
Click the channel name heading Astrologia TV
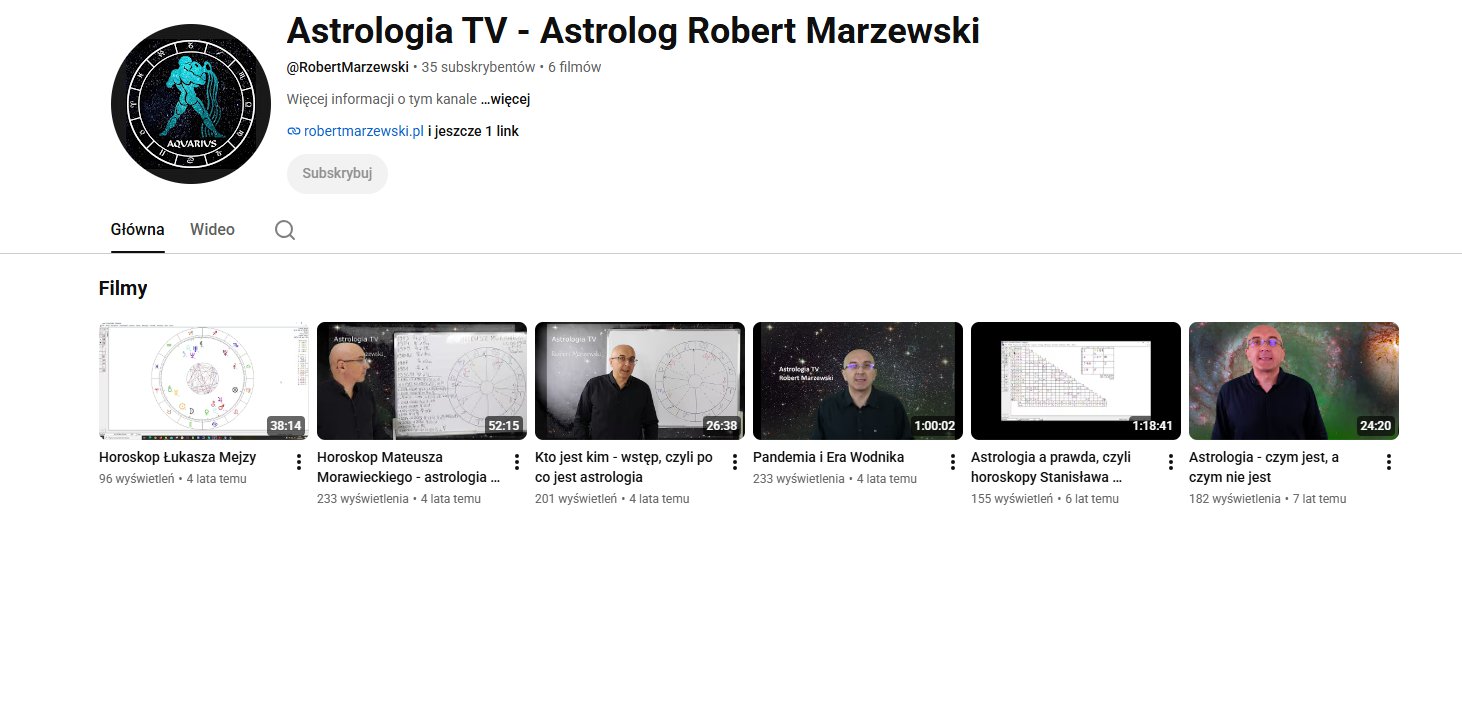(x=633, y=31)
